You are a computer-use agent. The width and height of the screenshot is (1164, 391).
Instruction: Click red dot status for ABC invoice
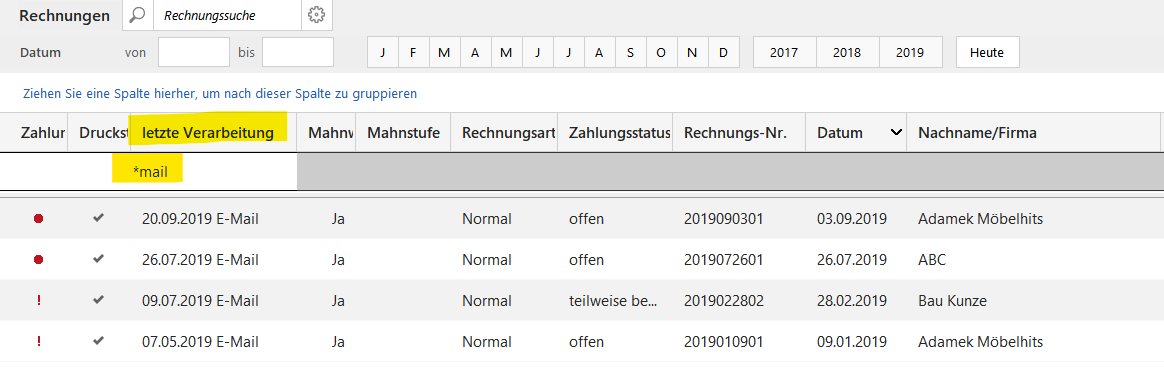[39, 260]
